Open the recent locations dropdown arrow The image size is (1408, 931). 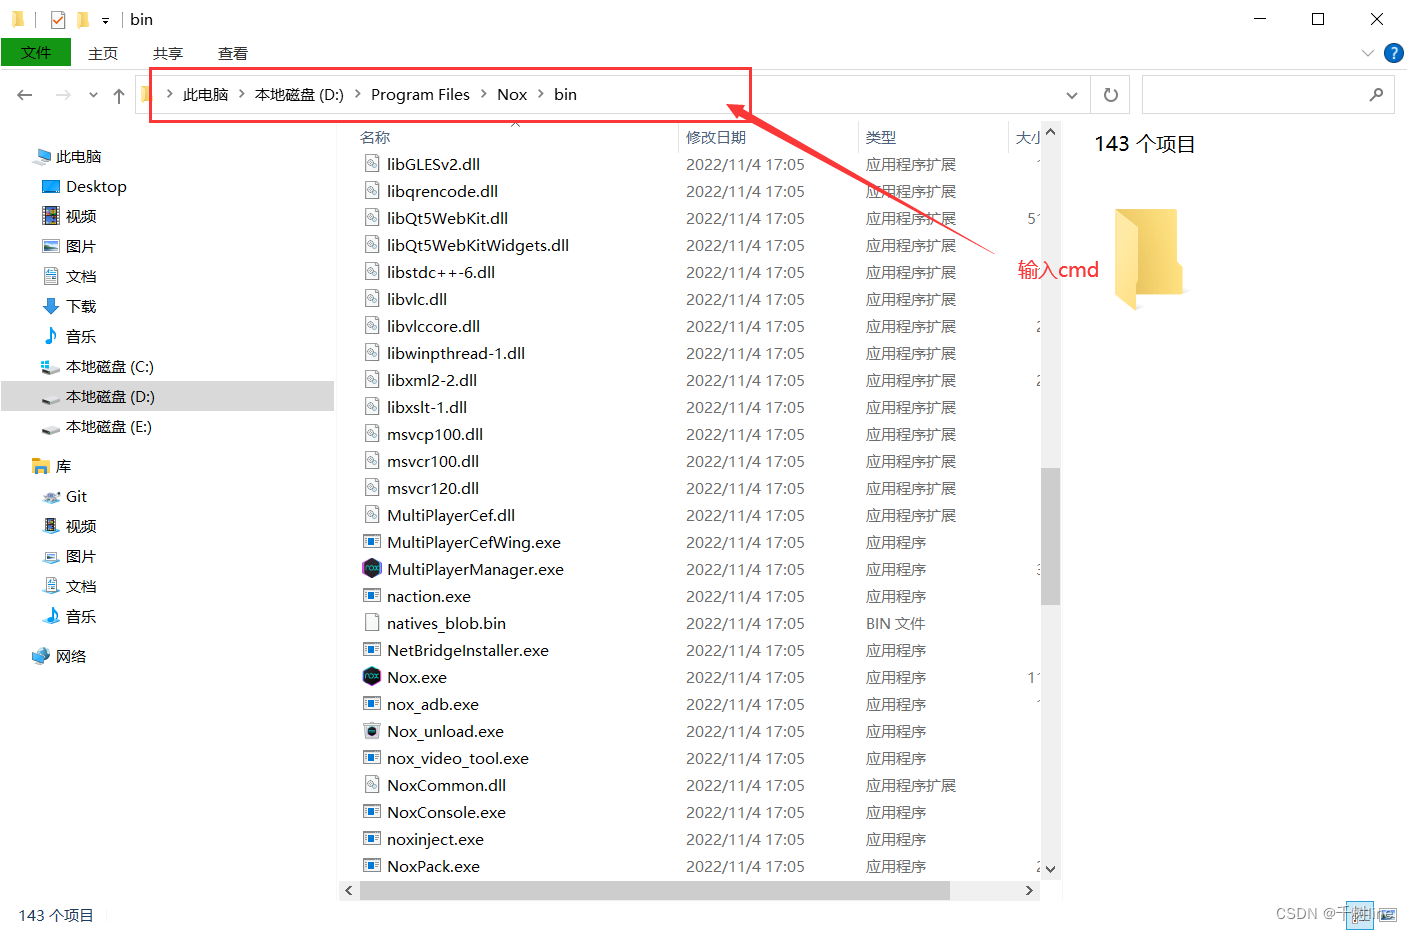click(x=93, y=95)
